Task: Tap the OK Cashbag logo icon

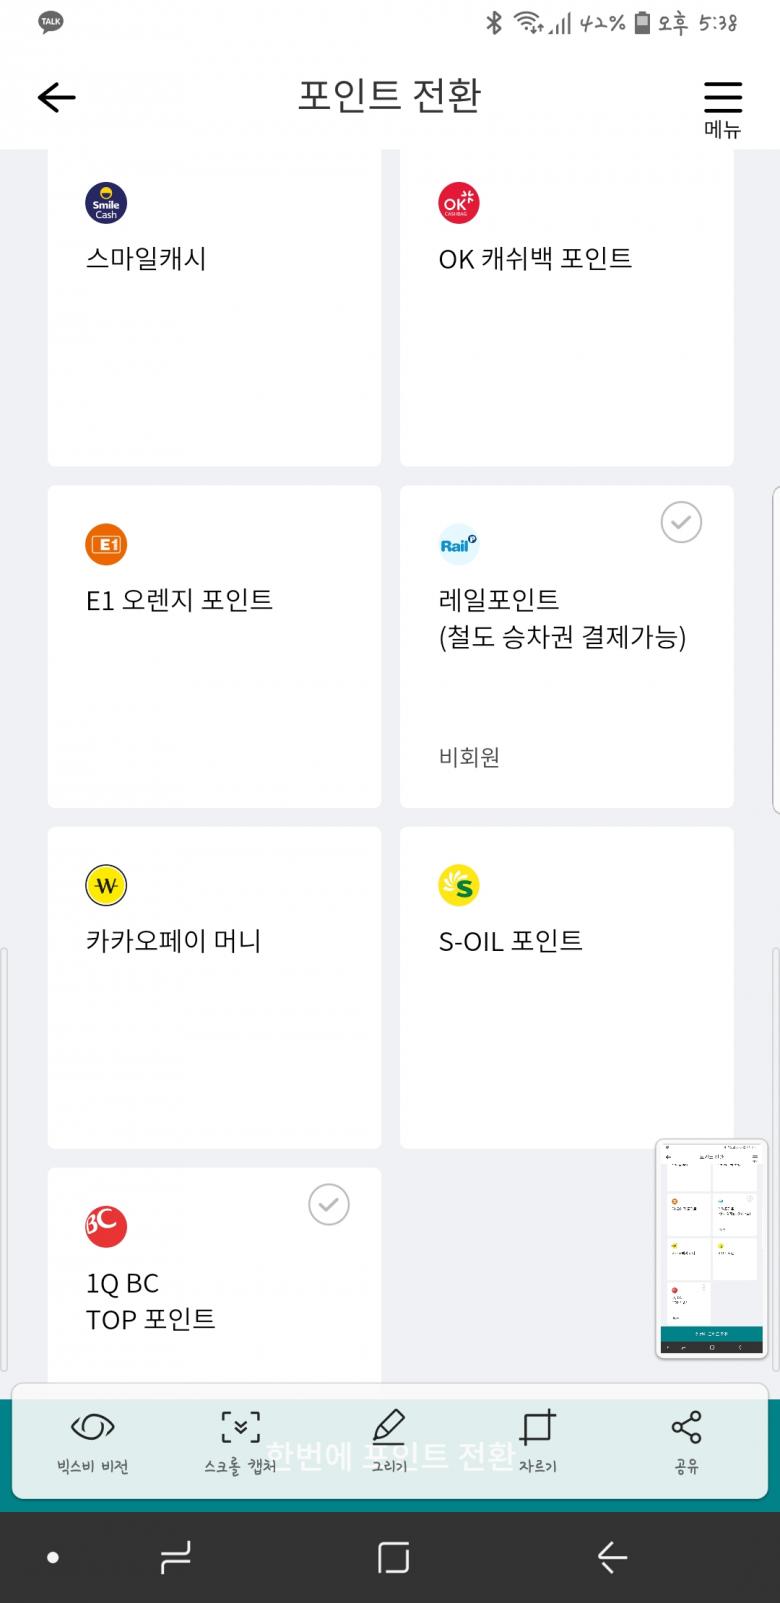Action: [x=459, y=203]
